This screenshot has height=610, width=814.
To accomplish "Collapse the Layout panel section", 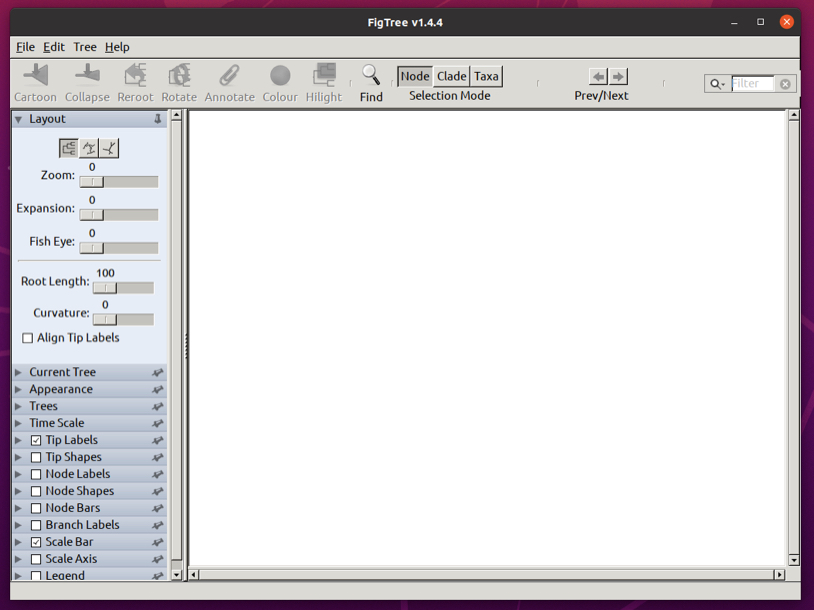I will coord(18,119).
